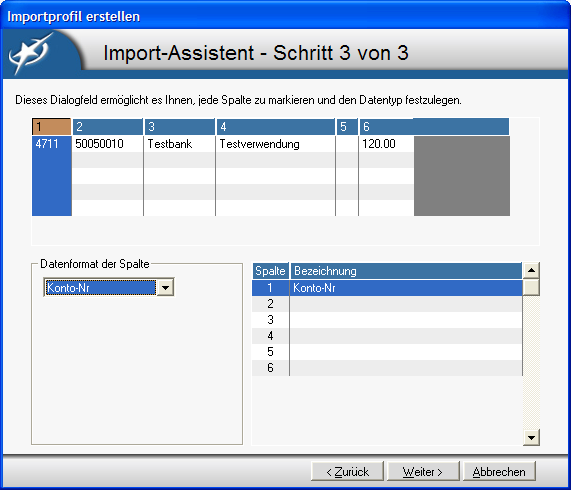Image resolution: width=571 pixels, height=490 pixels.
Task: Select column header 4 in preview grid
Action: coord(275,127)
